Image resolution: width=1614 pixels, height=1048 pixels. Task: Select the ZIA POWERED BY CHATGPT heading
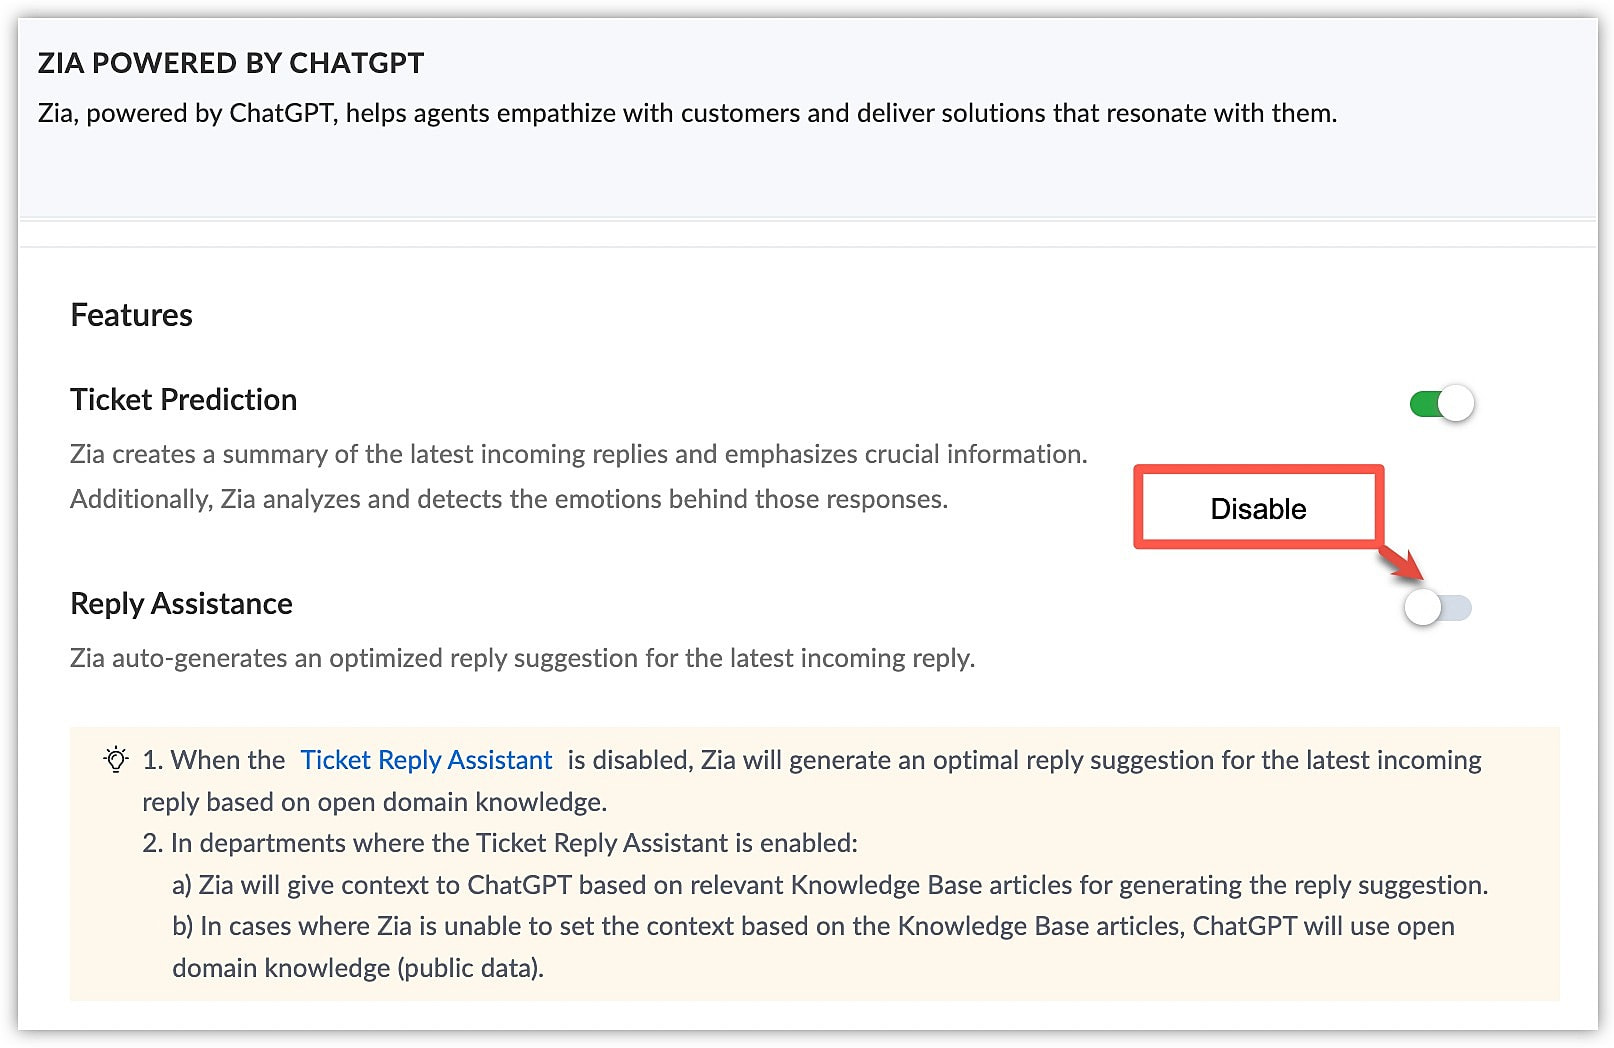click(x=231, y=63)
